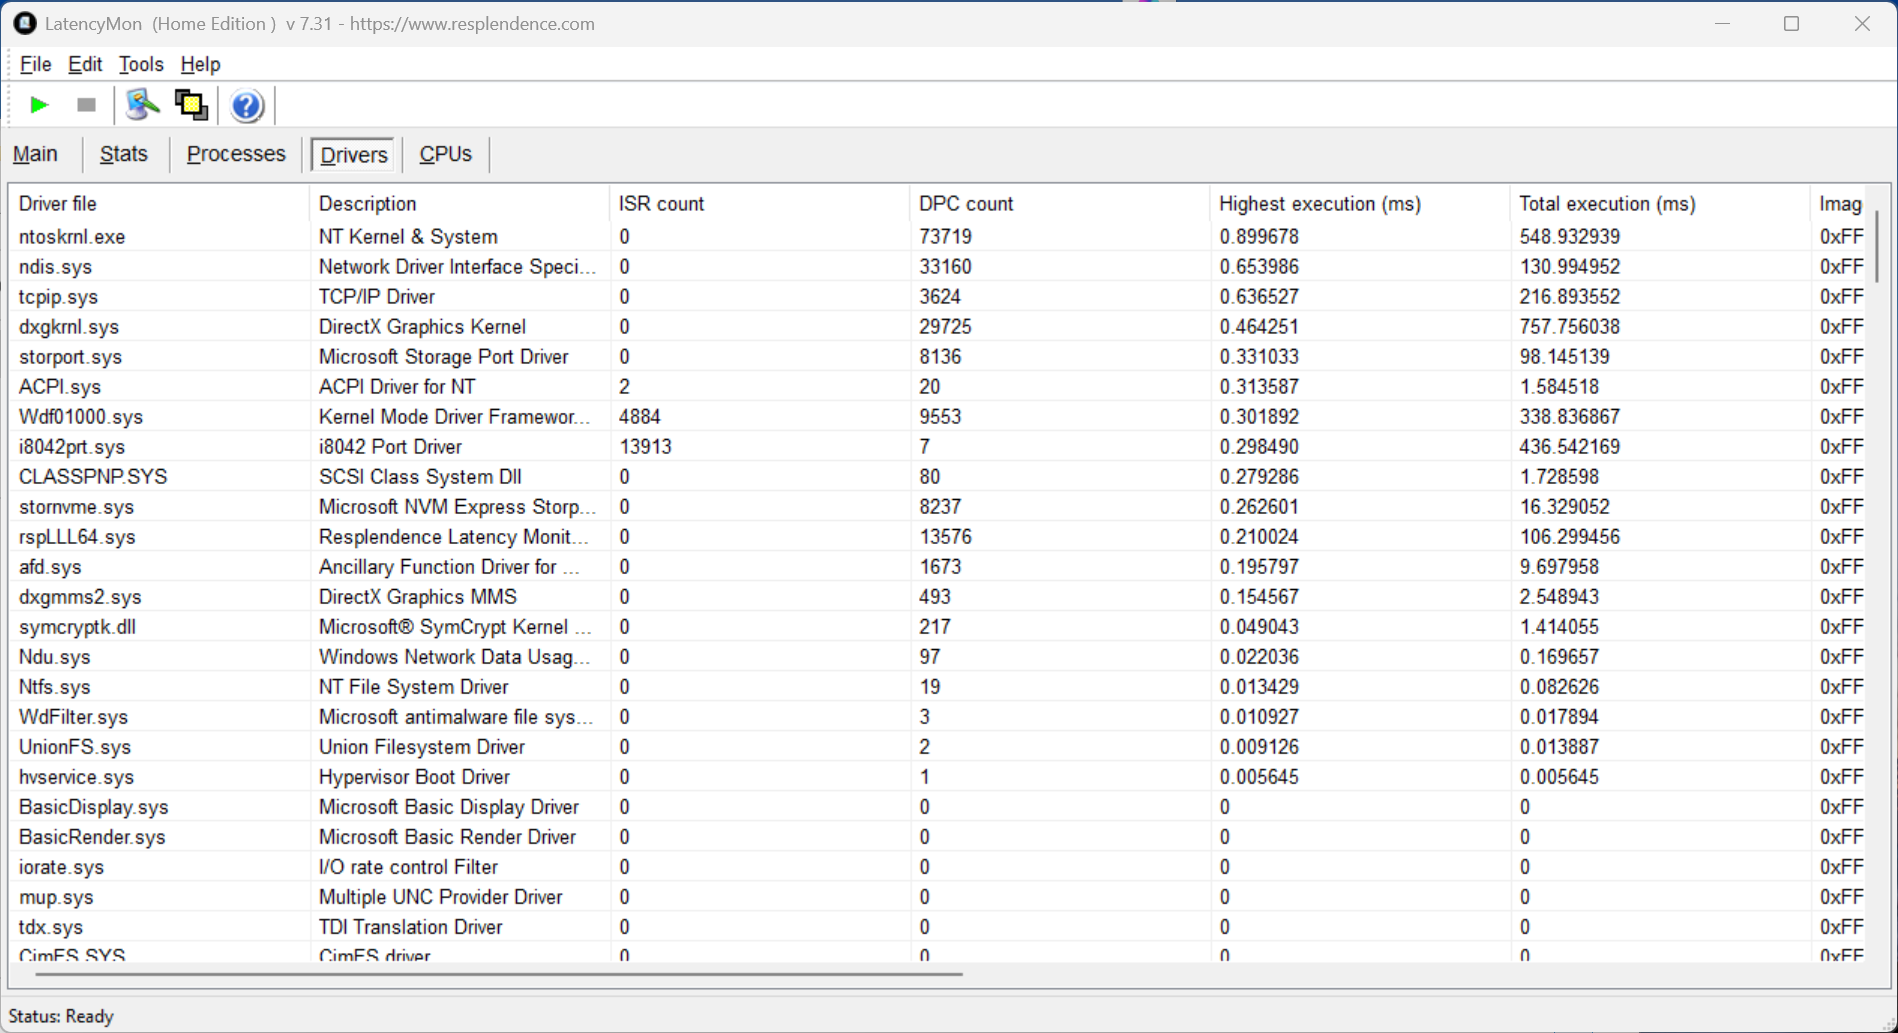Viewport: 1898px width, 1033px height.
Task: Click ISR count value 4884
Action: [x=640, y=417]
